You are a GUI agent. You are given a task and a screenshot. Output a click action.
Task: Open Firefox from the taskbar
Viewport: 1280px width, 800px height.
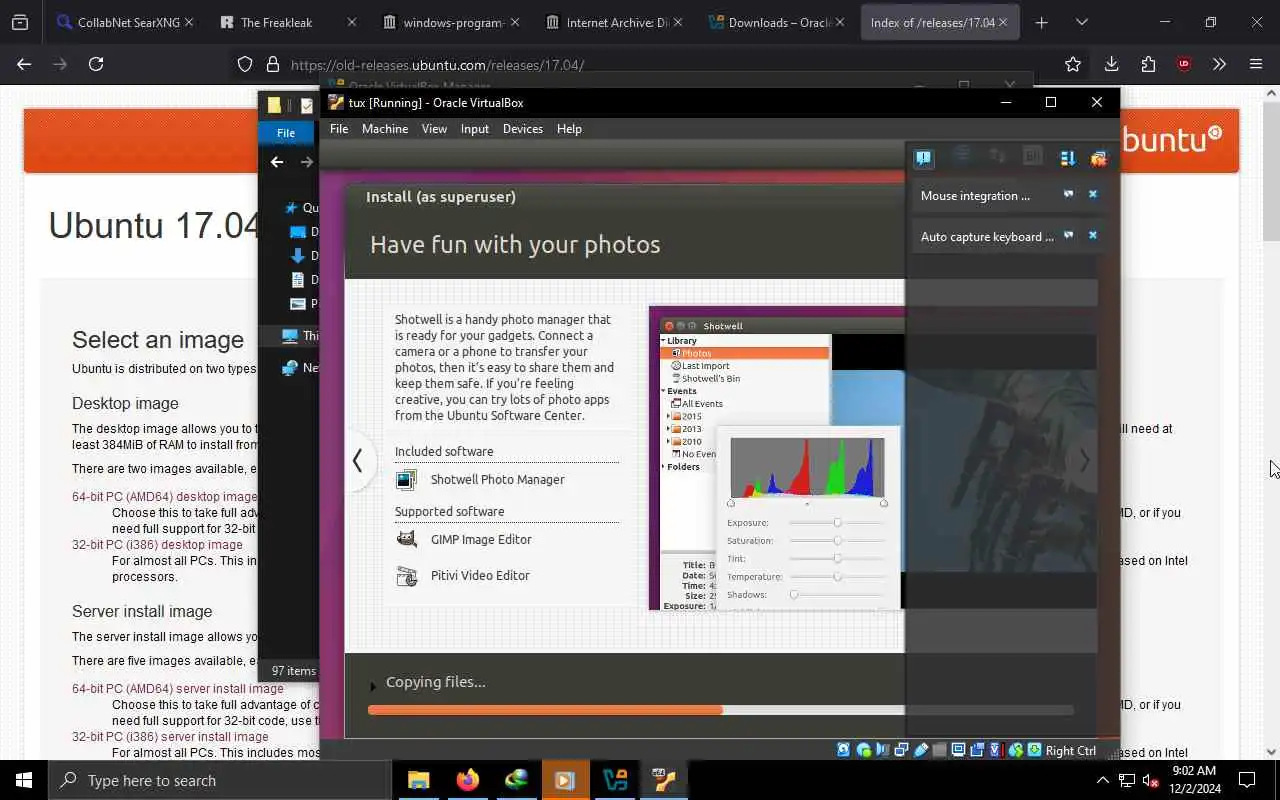click(467, 780)
